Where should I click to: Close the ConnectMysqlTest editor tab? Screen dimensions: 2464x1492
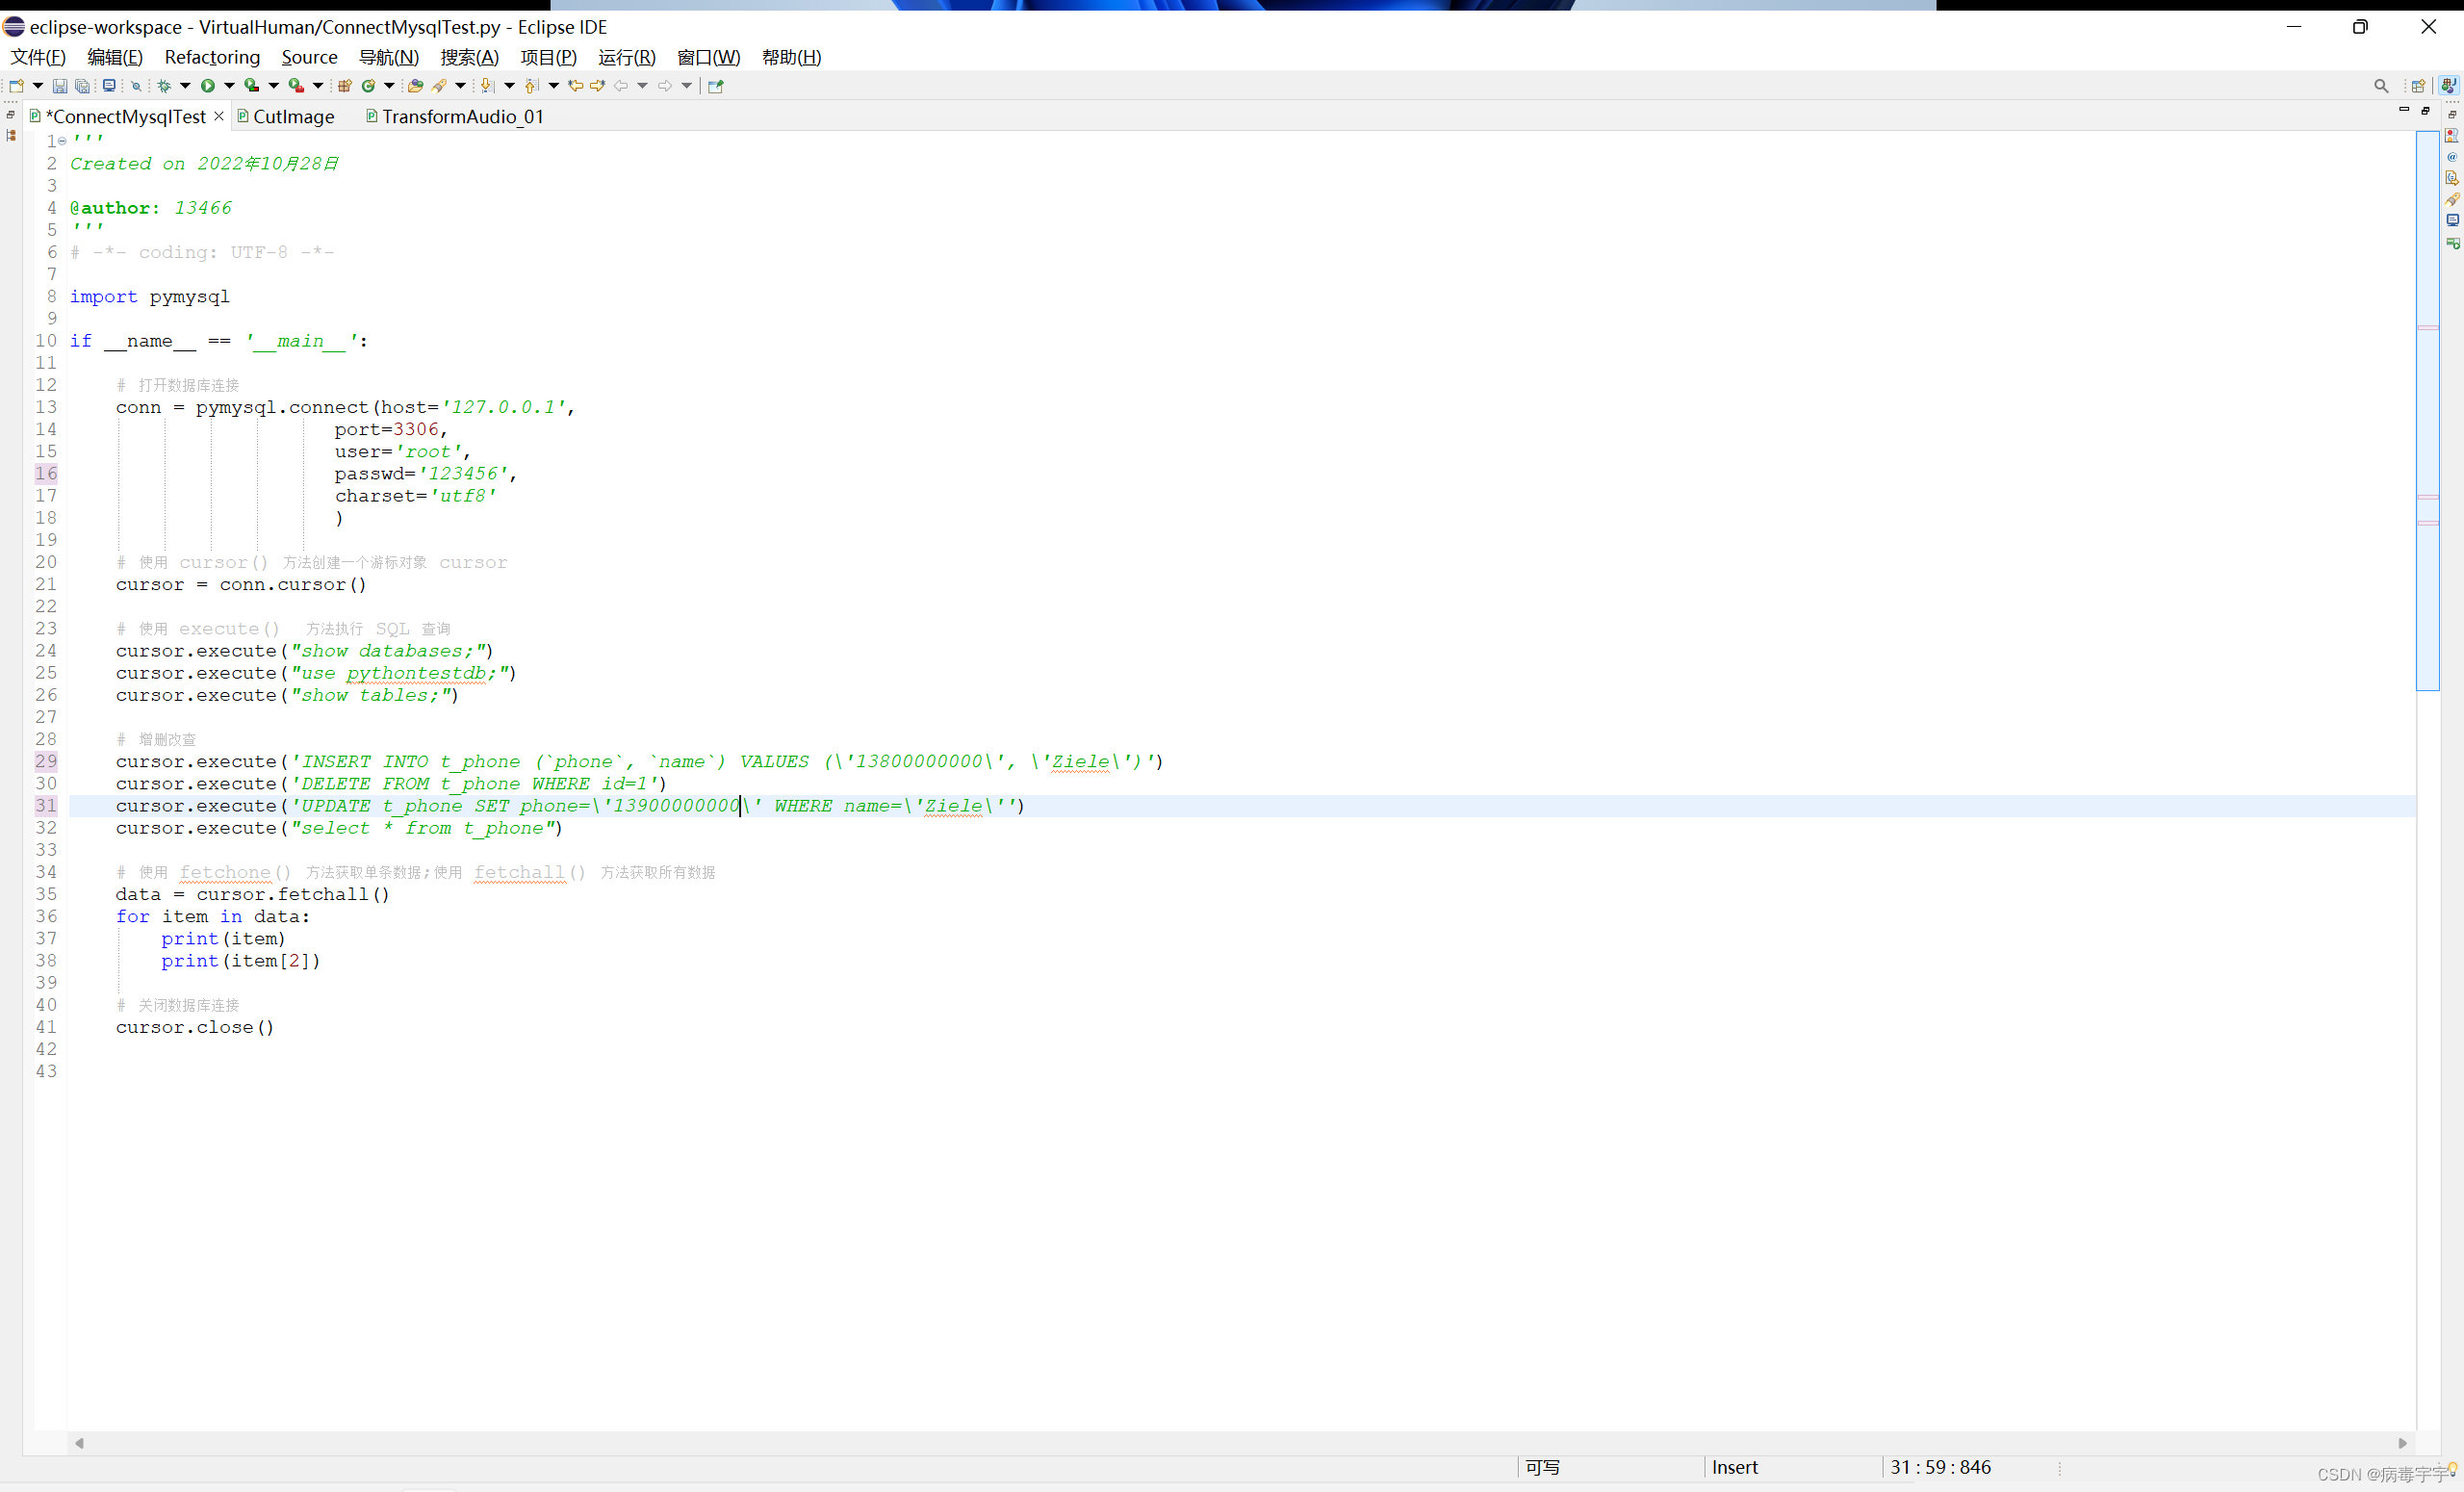pos(219,116)
